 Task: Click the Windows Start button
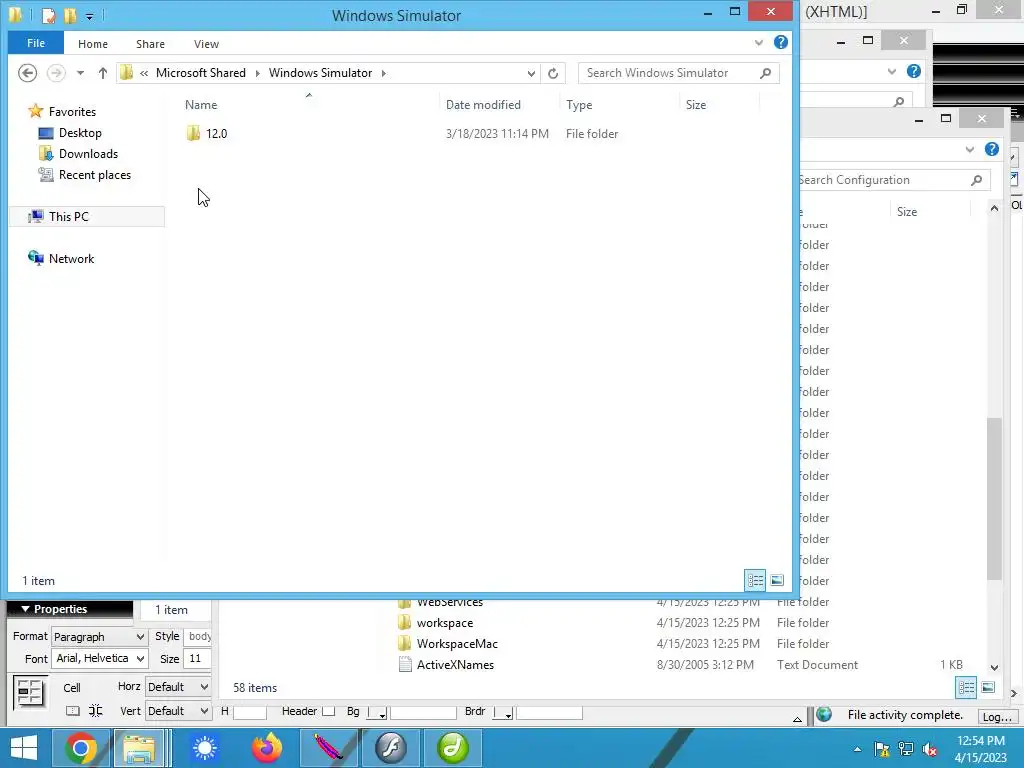24,748
